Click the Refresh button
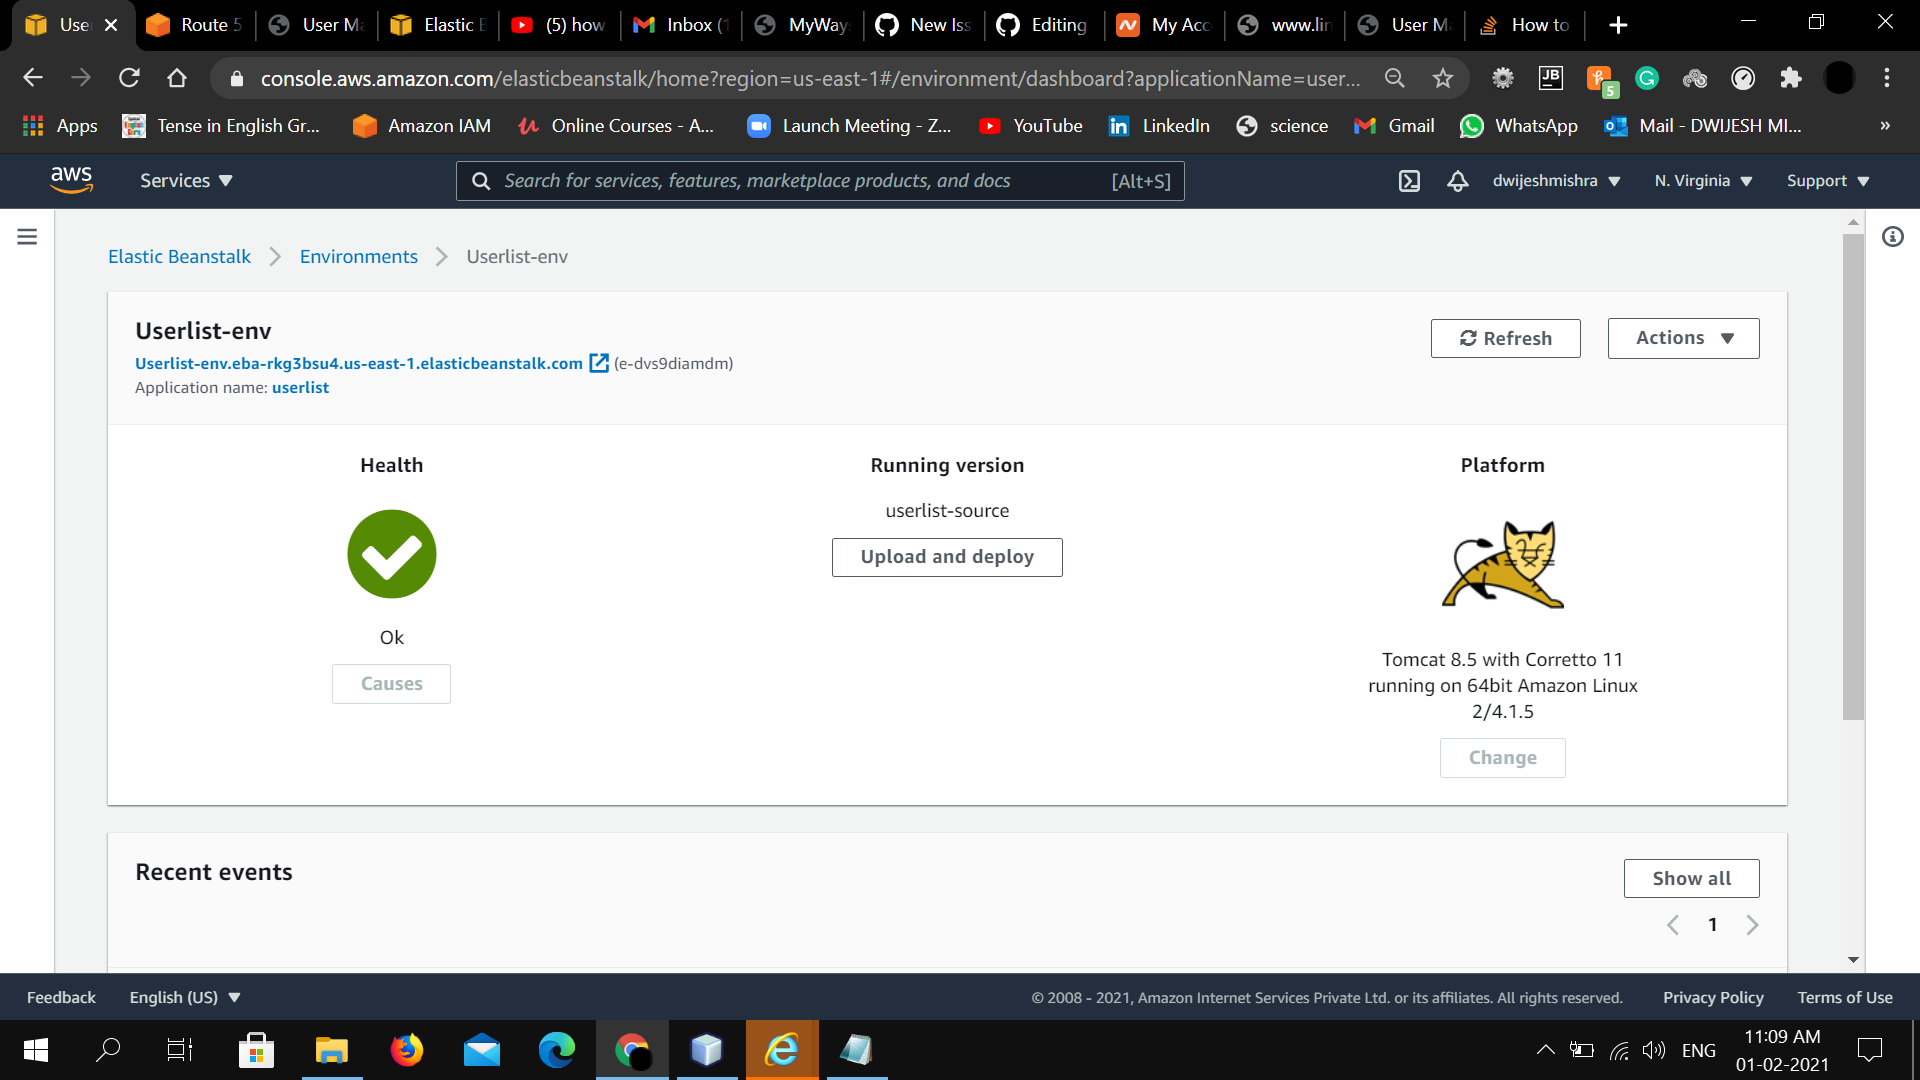This screenshot has width=1920, height=1080. [x=1505, y=338]
